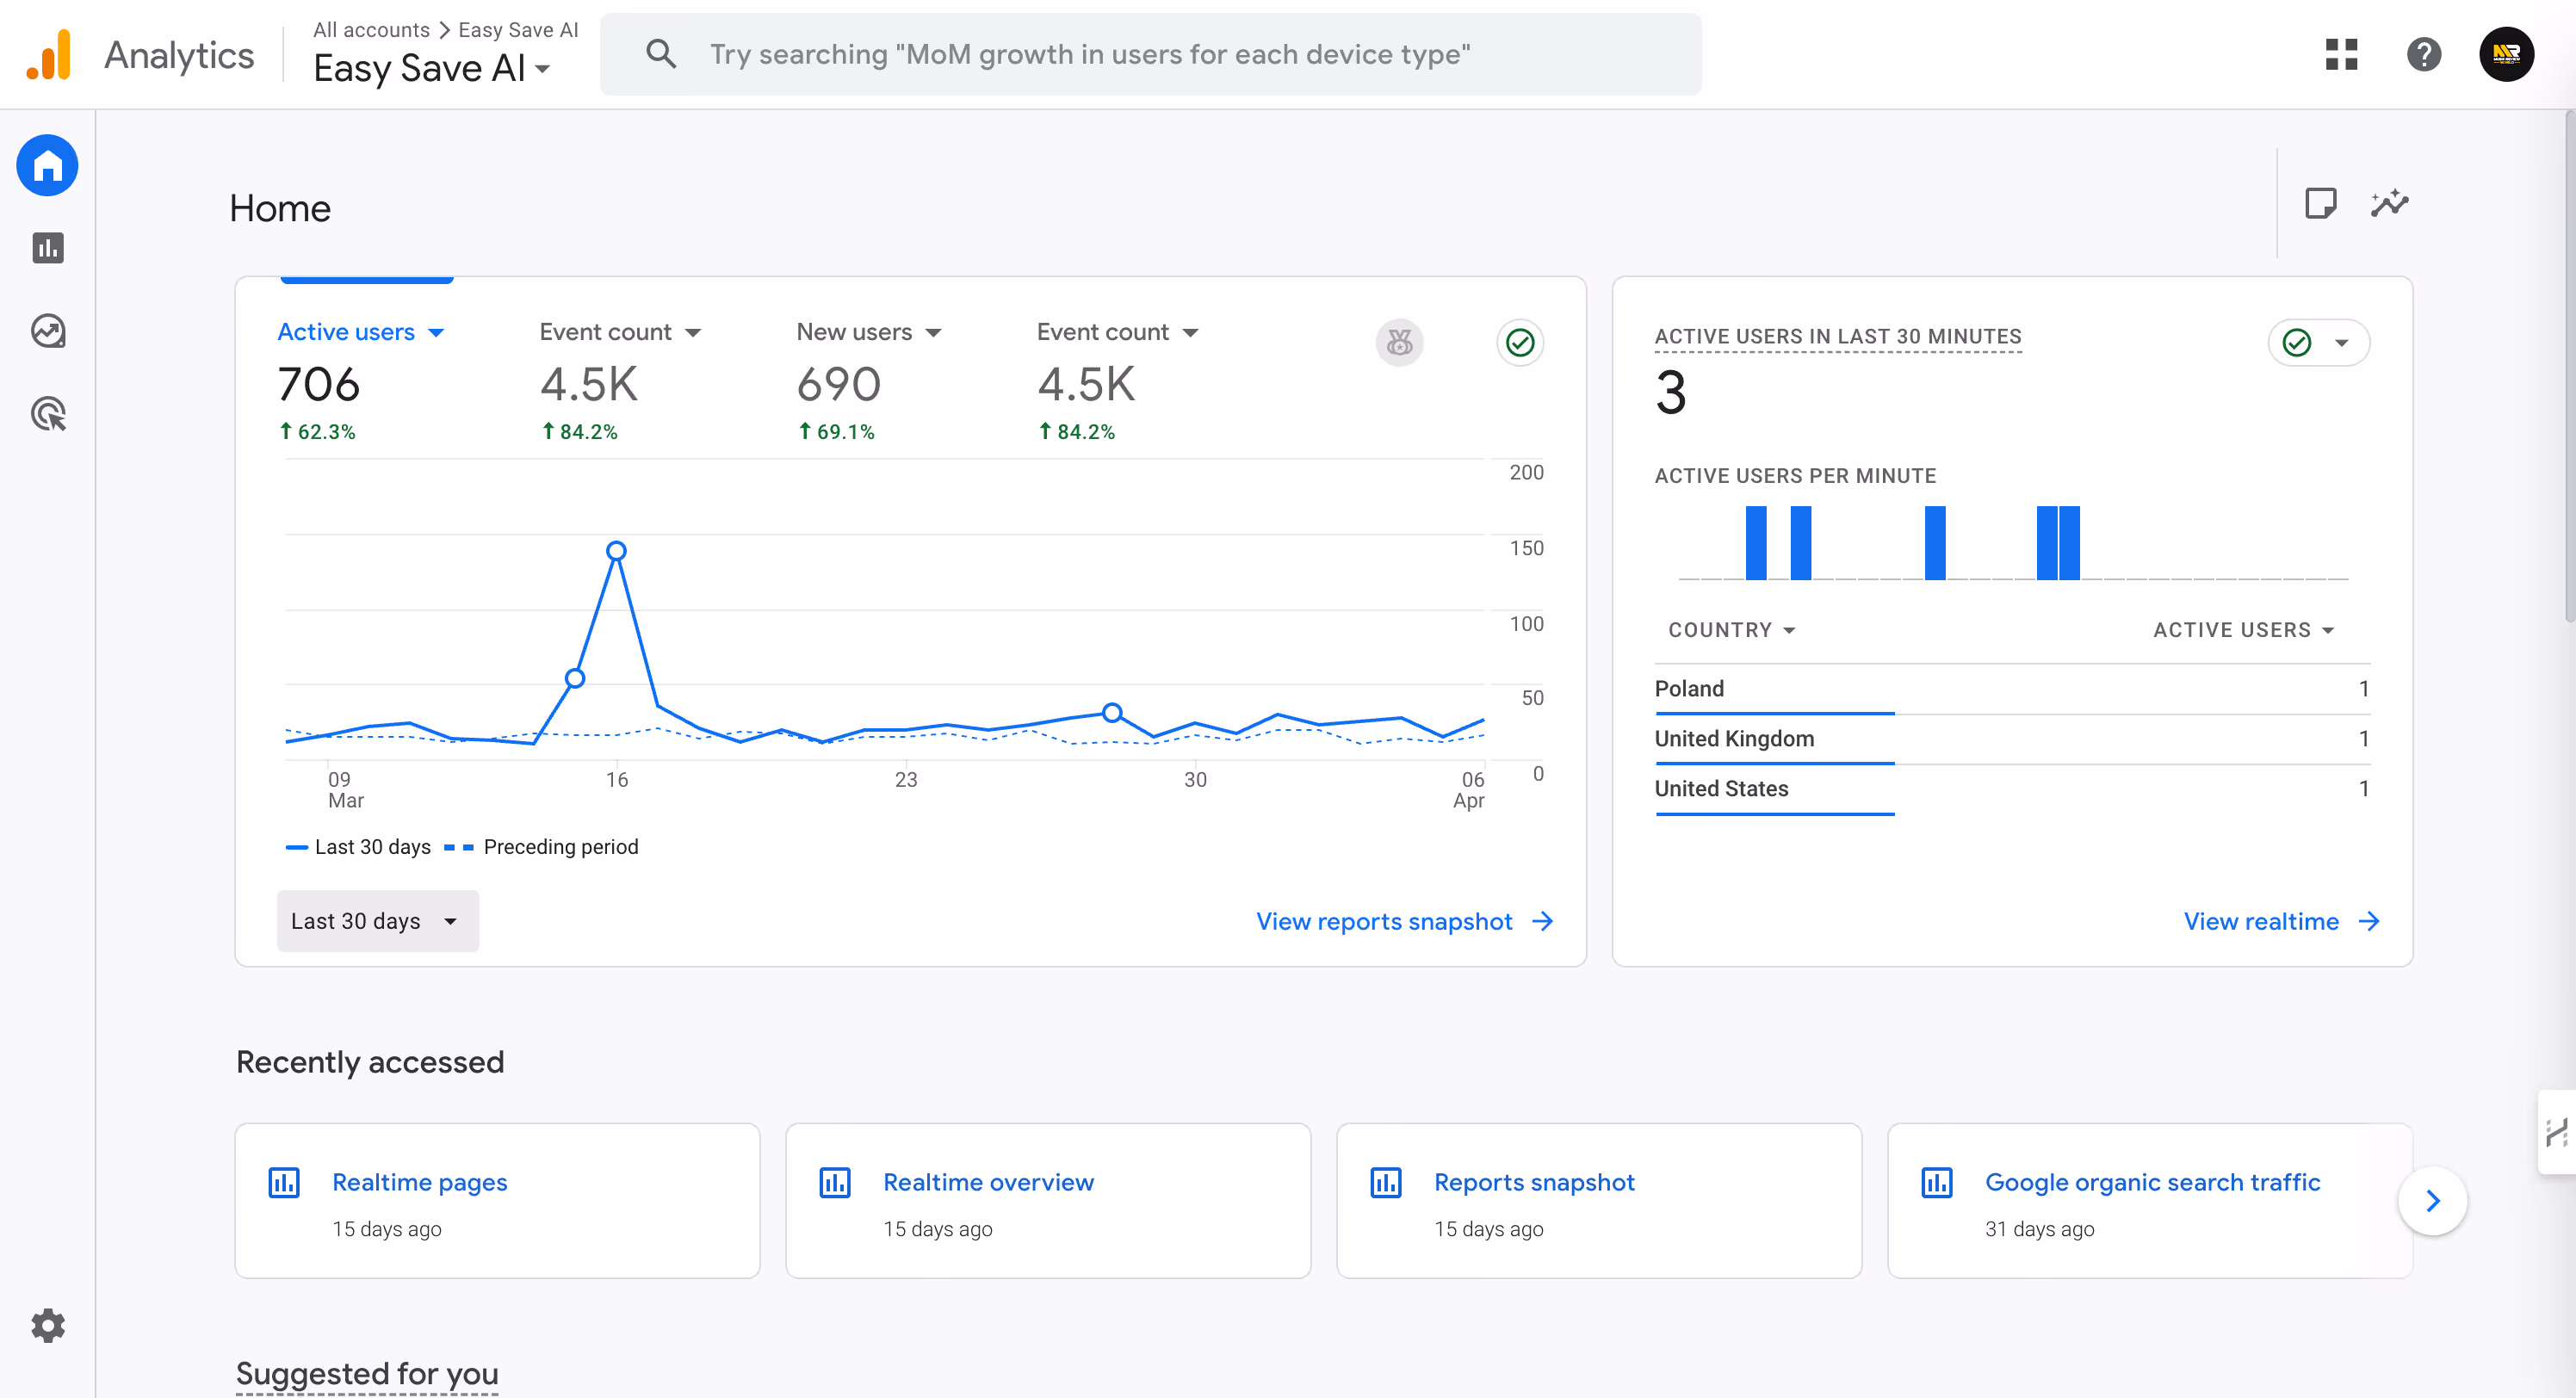Click the peak point on the chart
Image resolution: width=2576 pixels, height=1398 pixels.
tap(616, 551)
